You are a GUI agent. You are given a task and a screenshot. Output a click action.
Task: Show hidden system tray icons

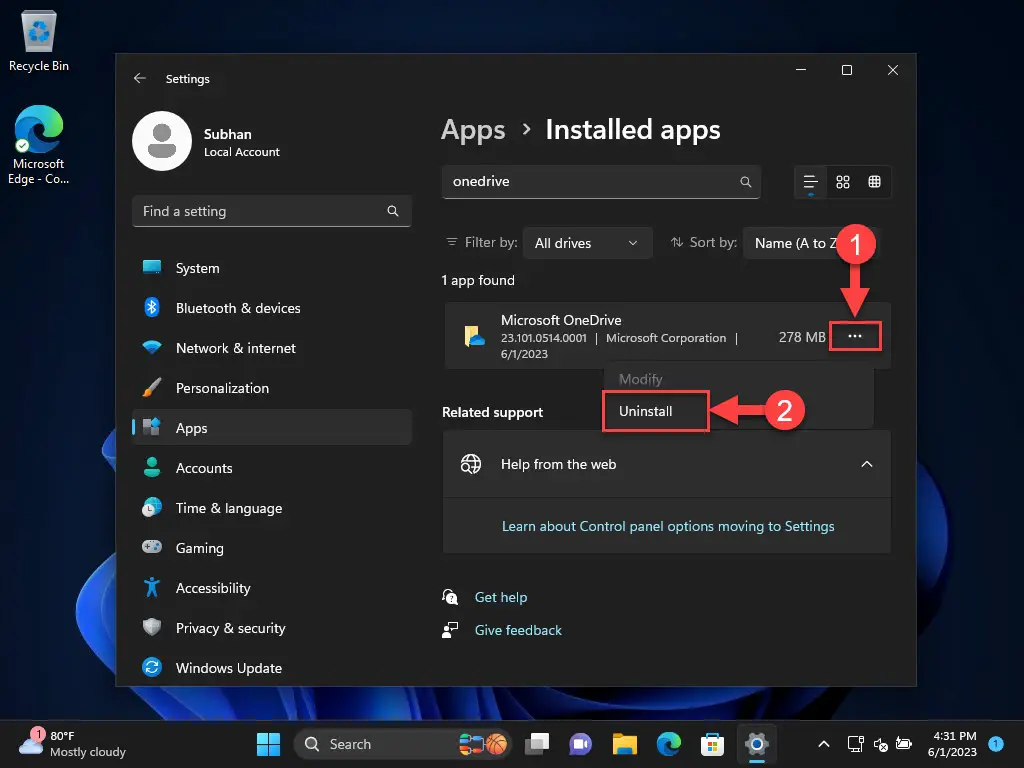(x=824, y=744)
